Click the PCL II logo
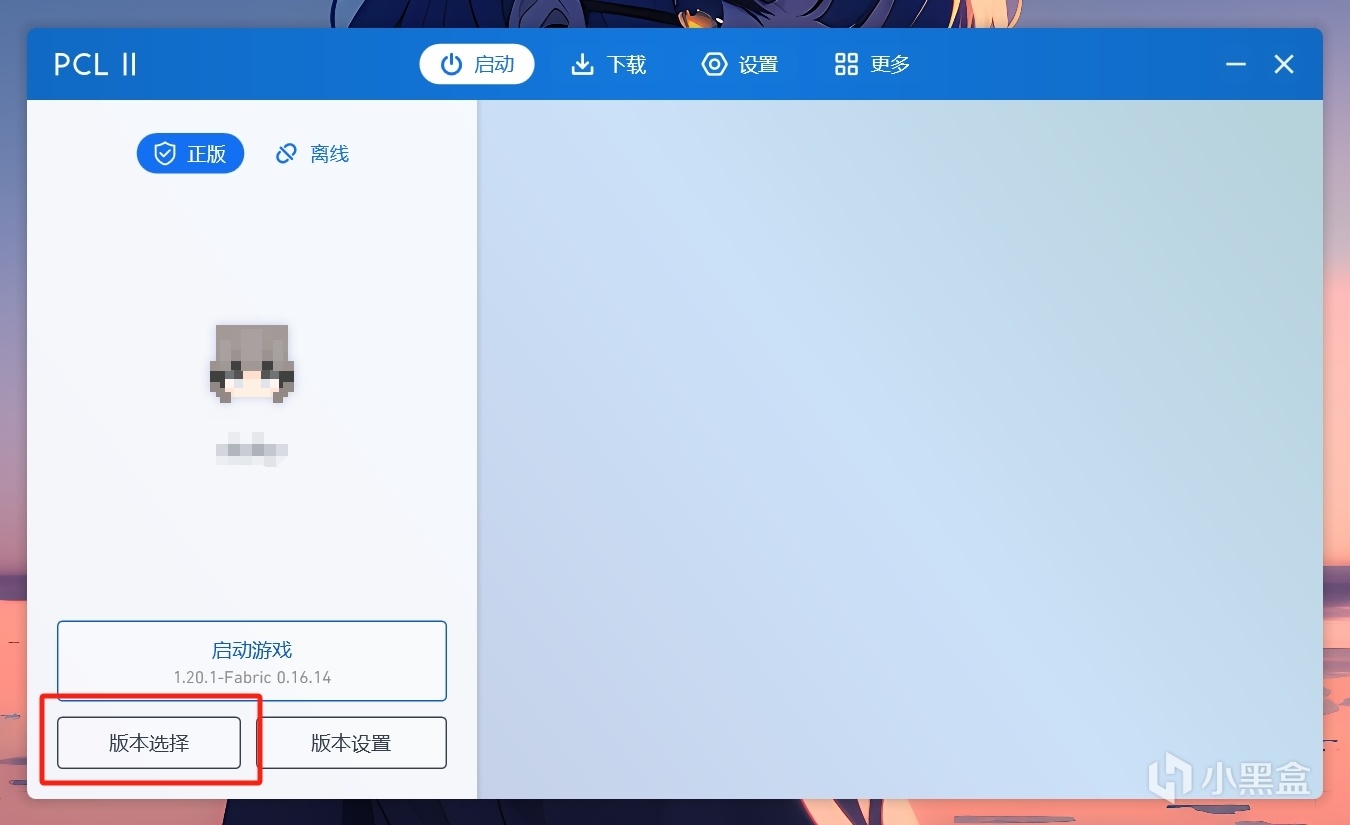 95,65
